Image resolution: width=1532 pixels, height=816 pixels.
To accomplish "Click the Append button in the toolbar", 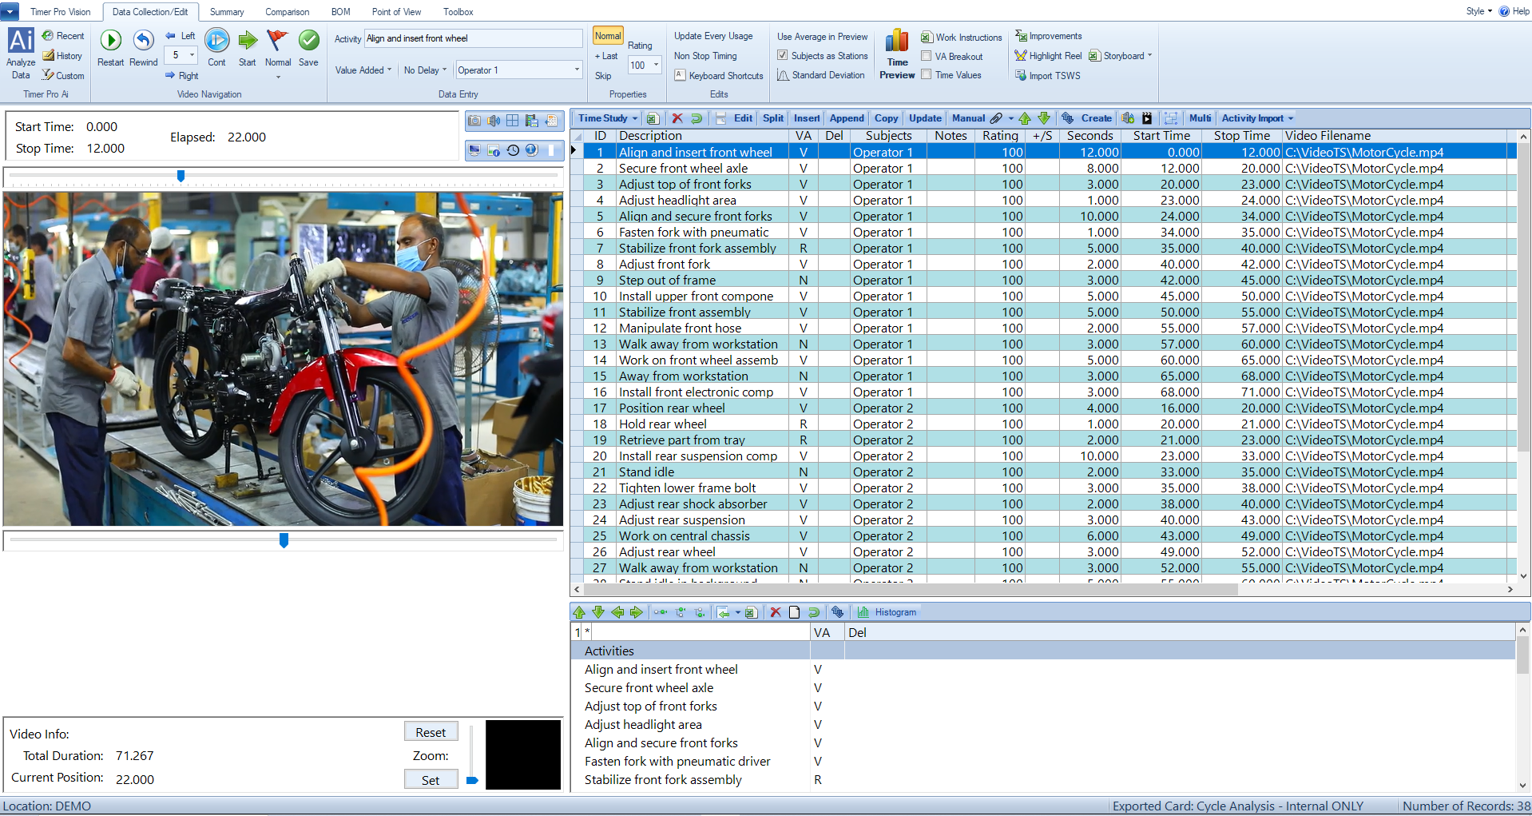I will coord(846,118).
